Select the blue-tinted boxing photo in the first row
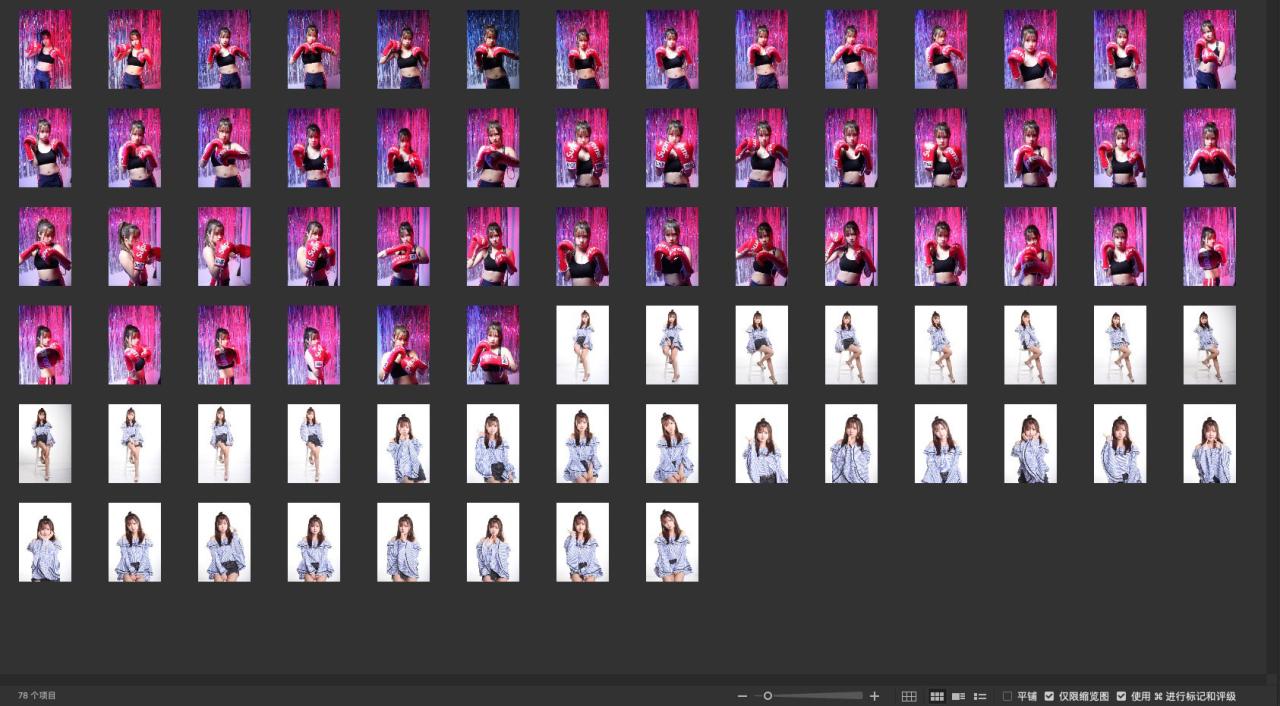Image resolution: width=1280 pixels, height=706 pixels. [x=493, y=50]
